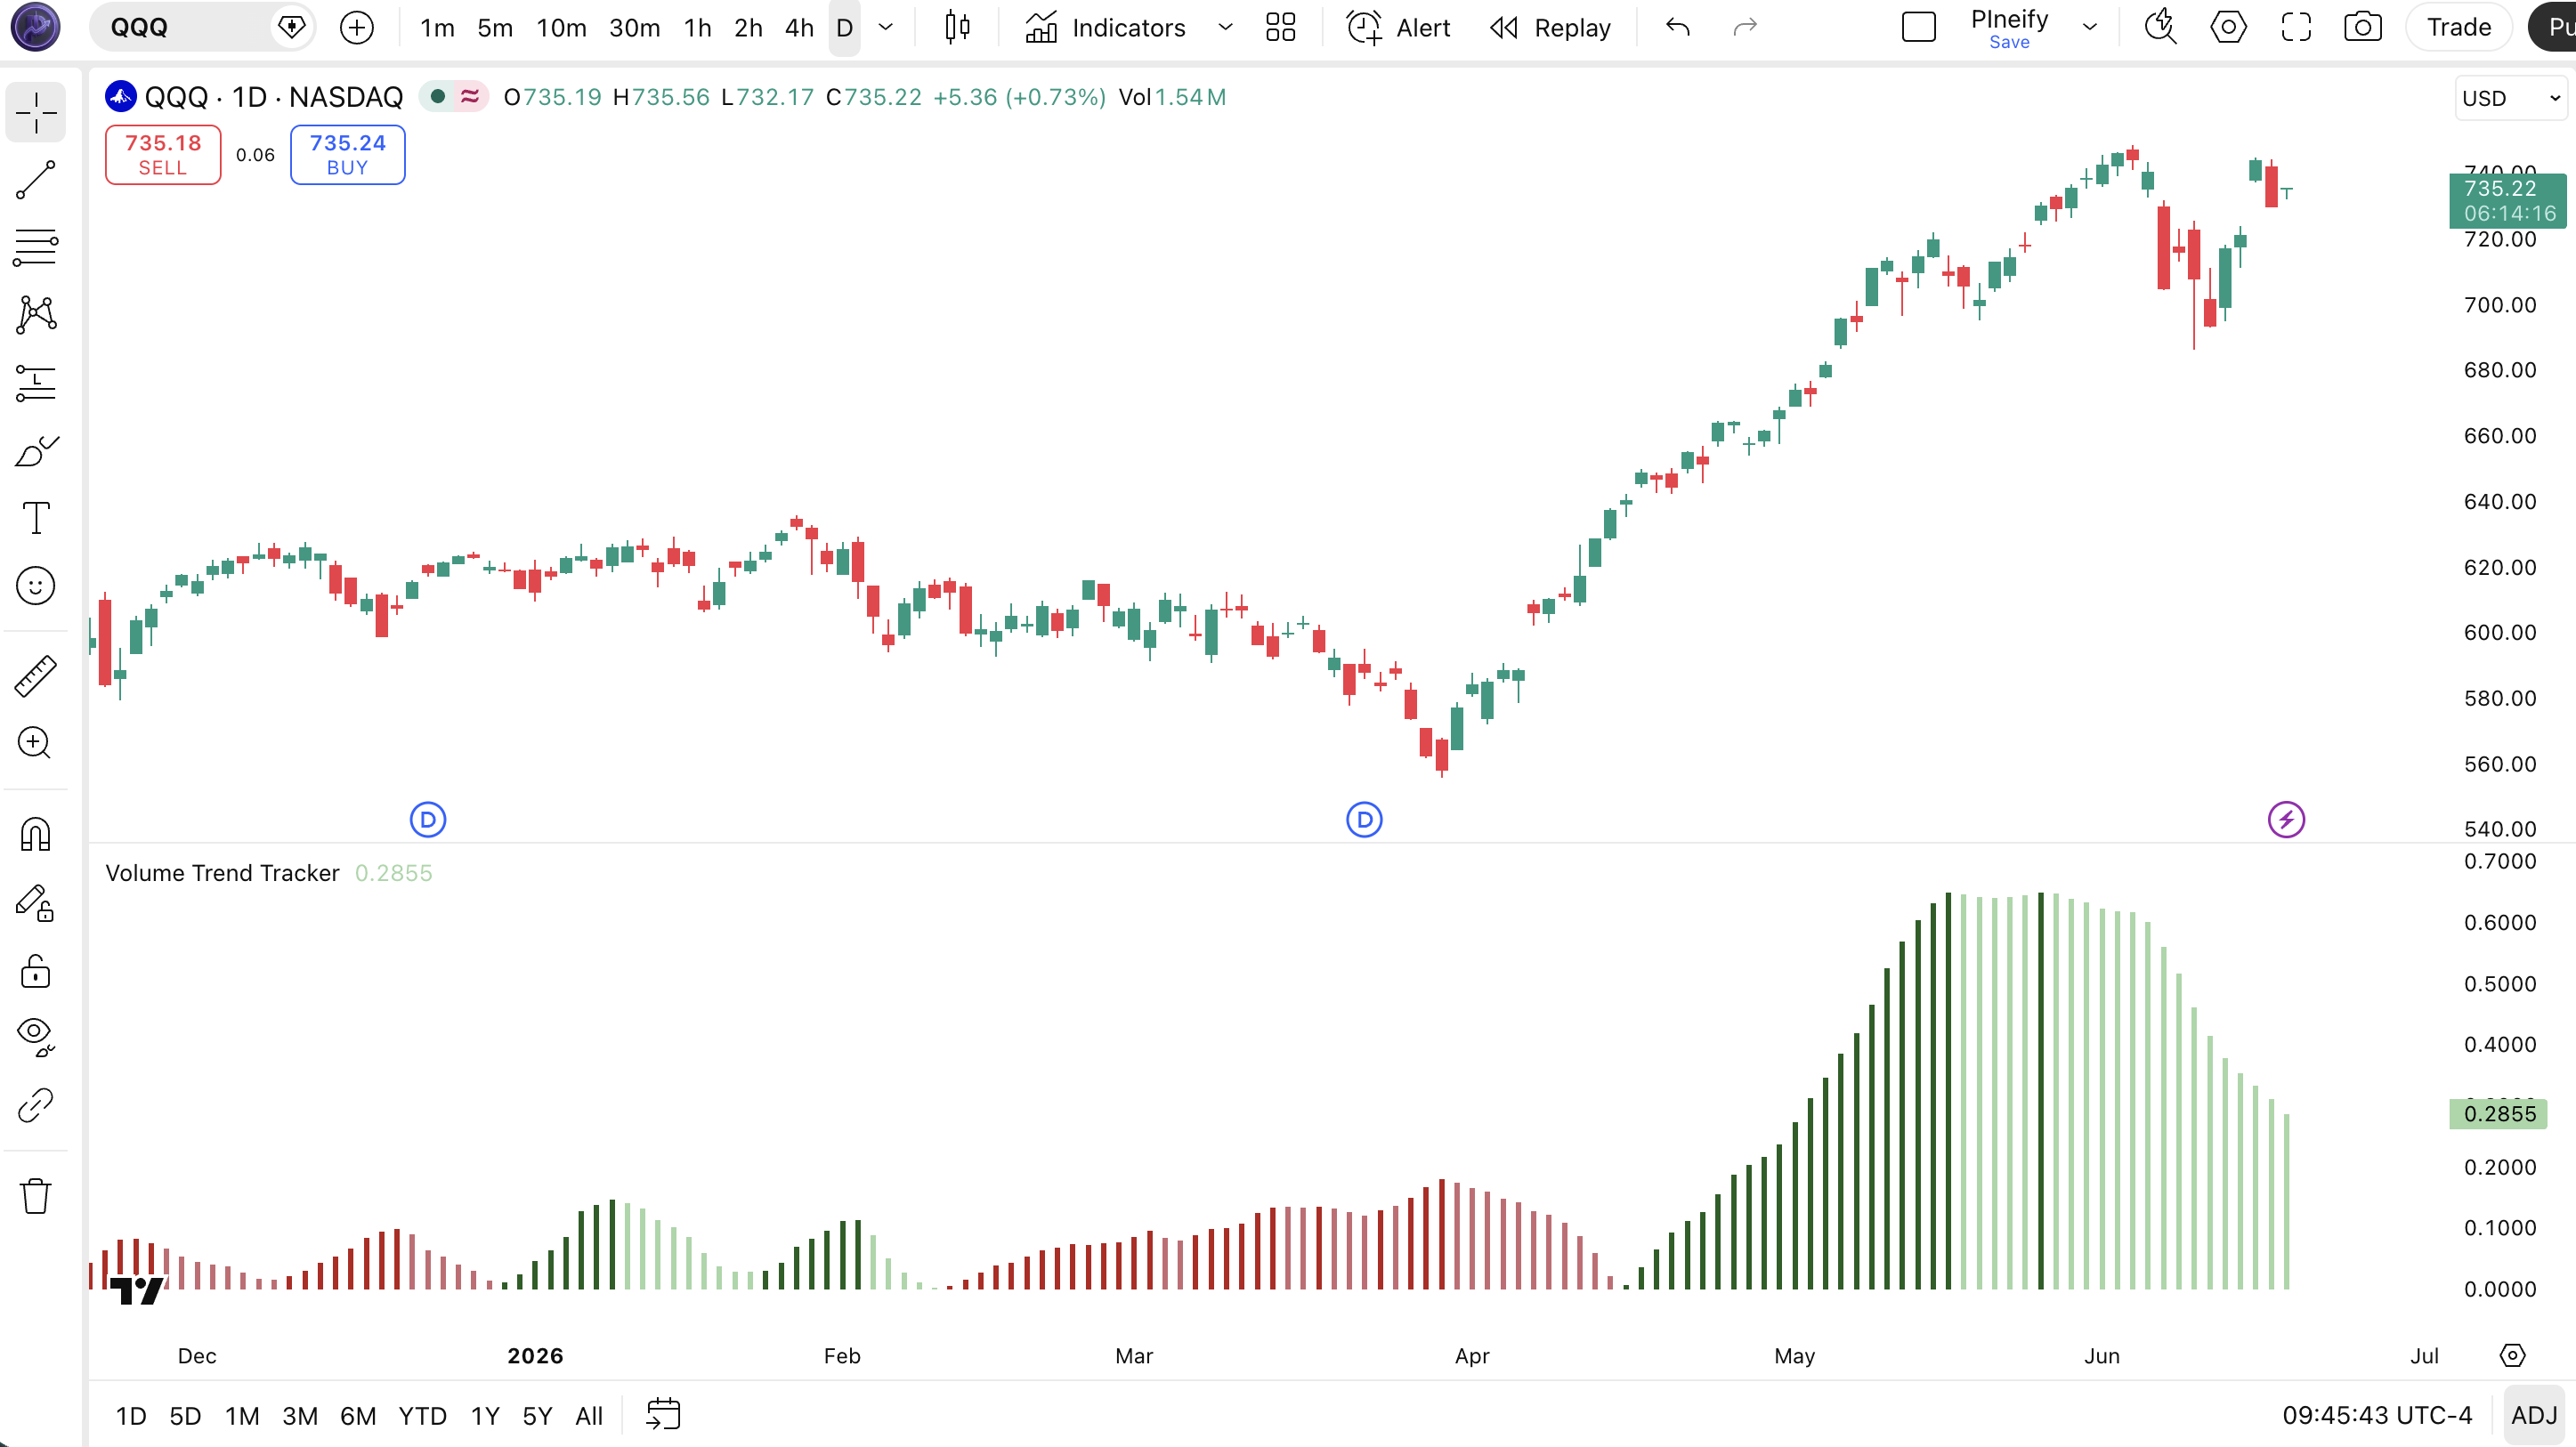Toggle stay in drawing mode

coord(36,902)
